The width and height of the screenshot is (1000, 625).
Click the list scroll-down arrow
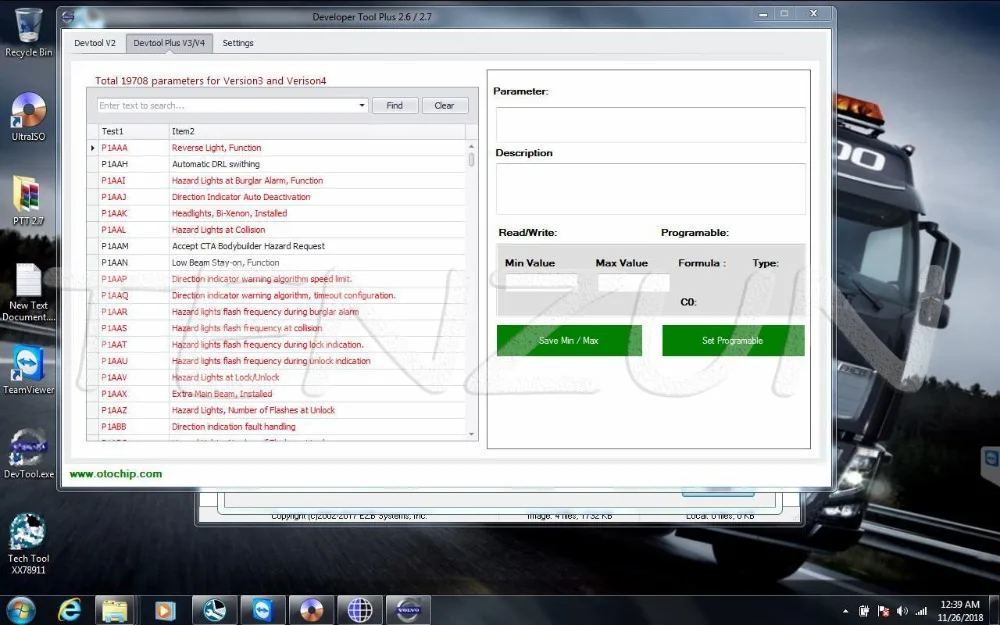[x=471, y=434]
